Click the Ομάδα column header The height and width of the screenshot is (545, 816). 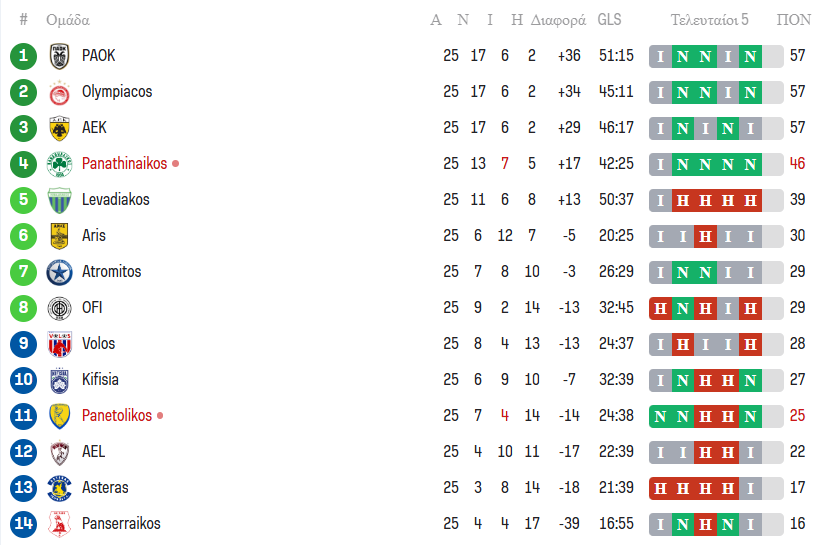(x=68, y=20)
